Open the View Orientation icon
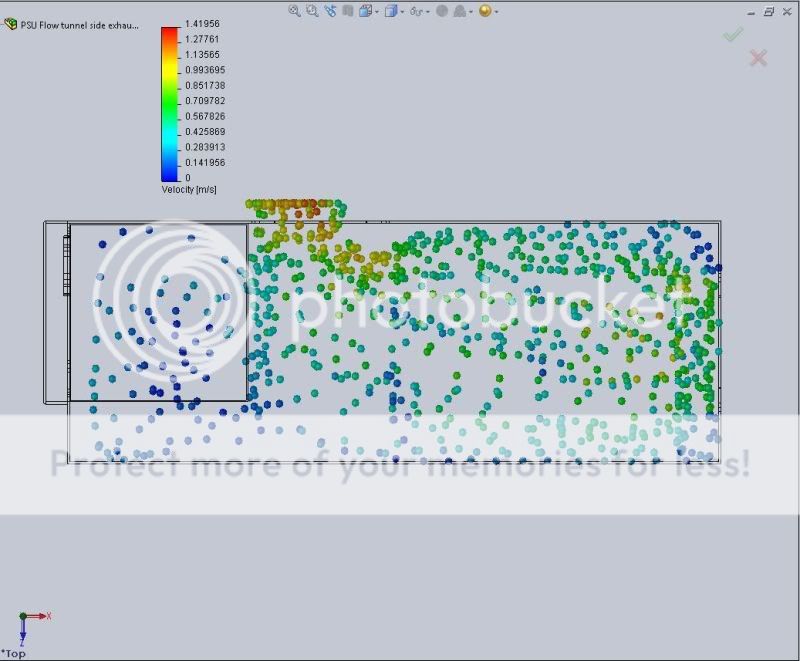 coord(365,11)
